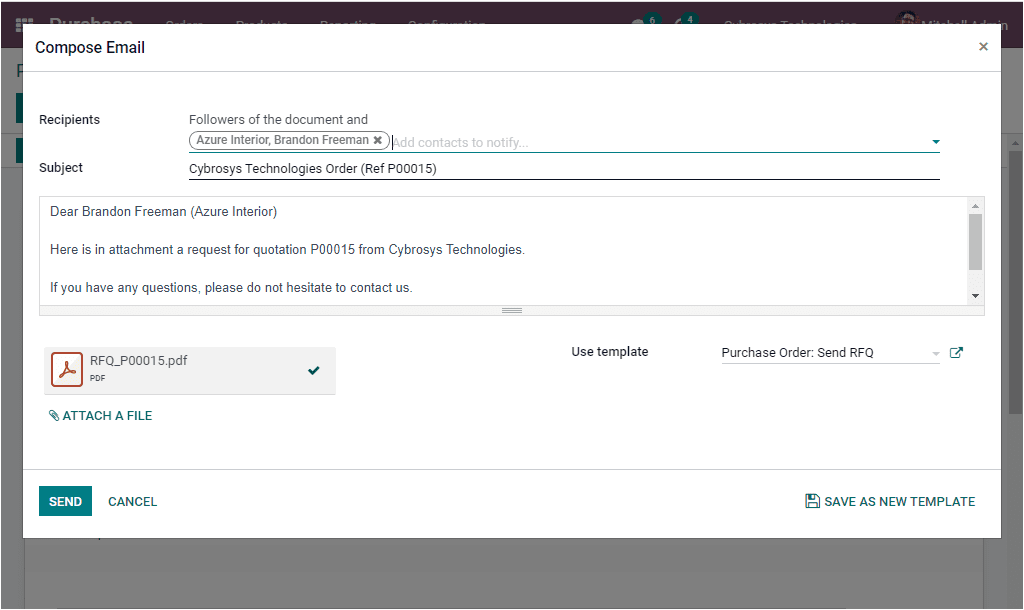The width and height of the screenshot is (1024, 610).
Task: Open template record via external link icon
Action: pos(956,352)
